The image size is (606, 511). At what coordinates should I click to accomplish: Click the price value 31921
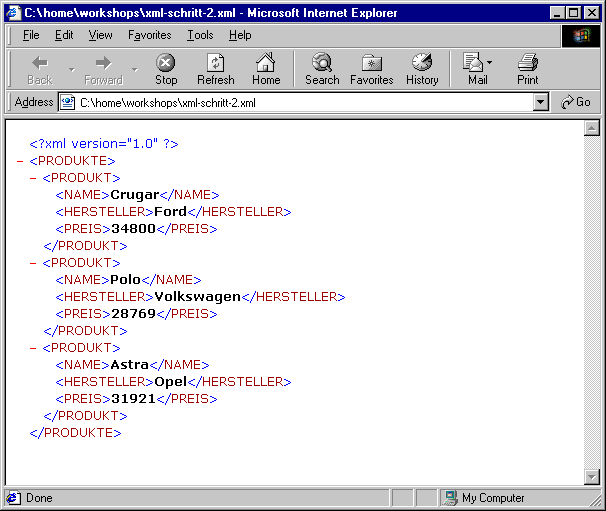pyautogui.click(x=133, y=399)
